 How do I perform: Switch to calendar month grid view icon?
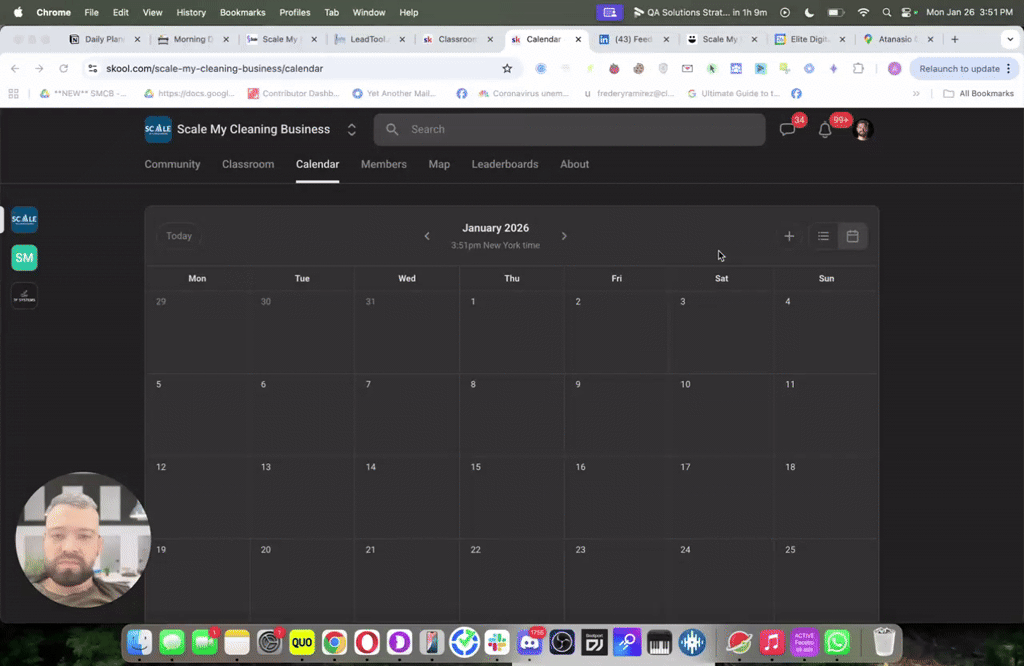pos(852,236)
